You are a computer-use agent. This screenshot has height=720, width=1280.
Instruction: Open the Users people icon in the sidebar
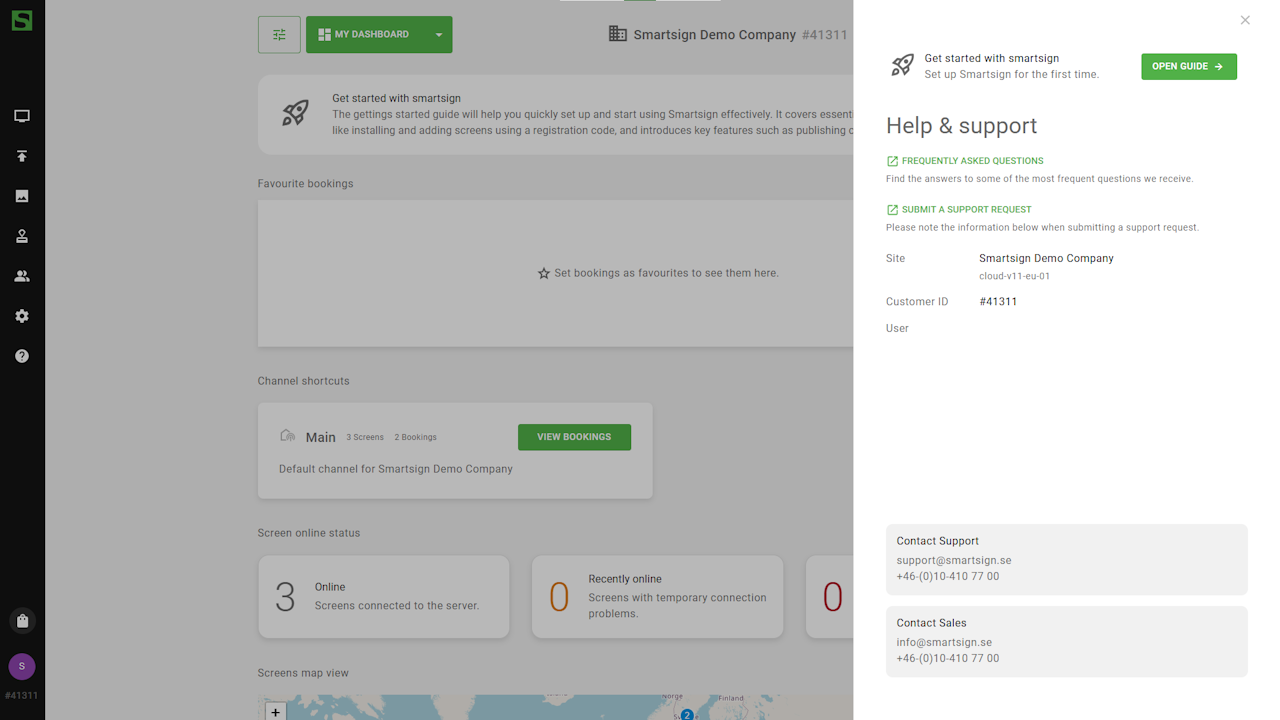(x=22, y=276)
